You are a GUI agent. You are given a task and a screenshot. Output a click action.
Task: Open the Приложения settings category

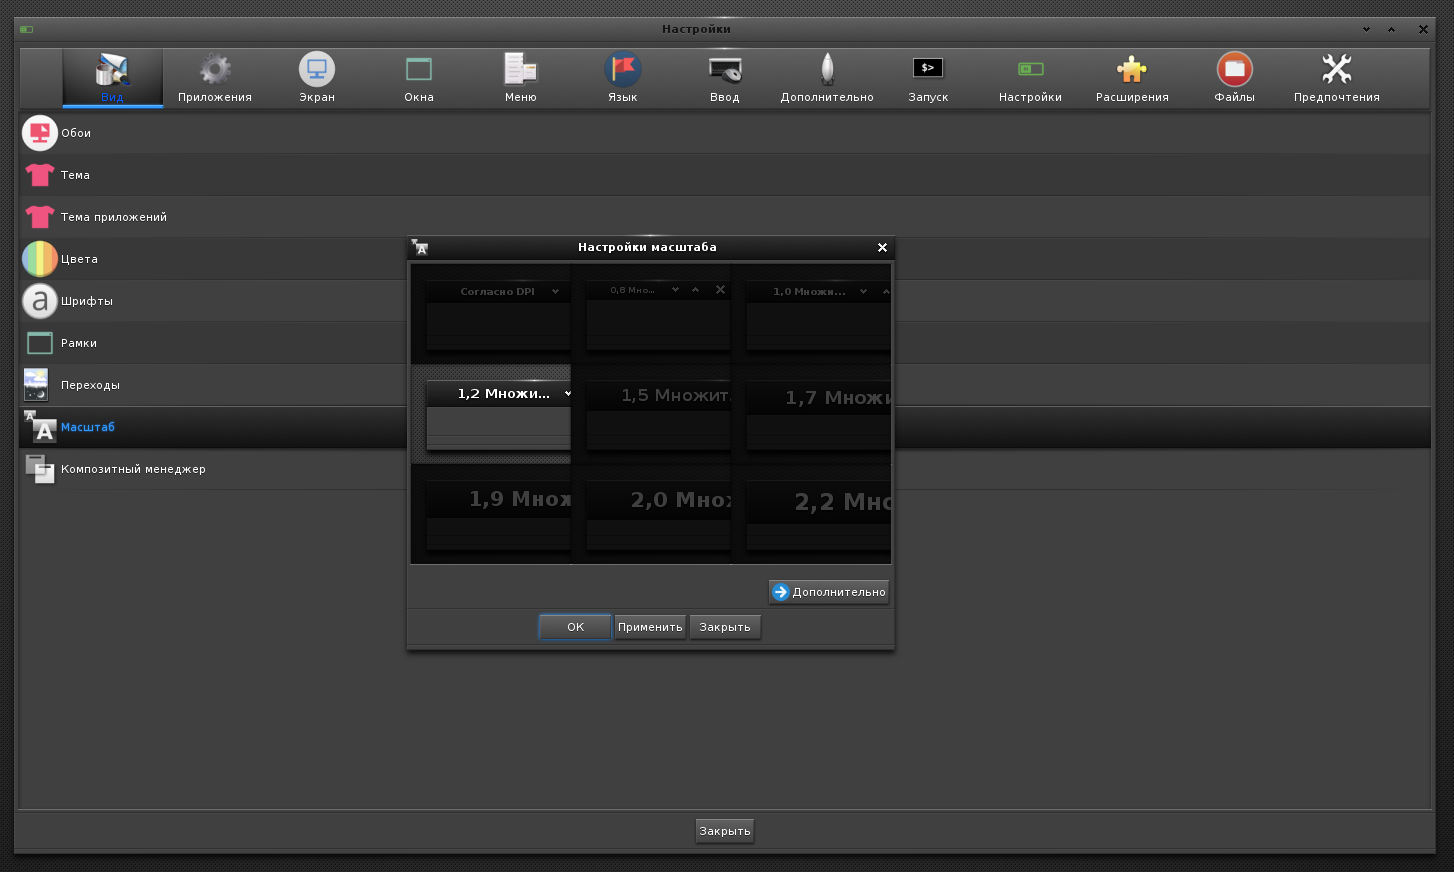(x=215, y=78)
